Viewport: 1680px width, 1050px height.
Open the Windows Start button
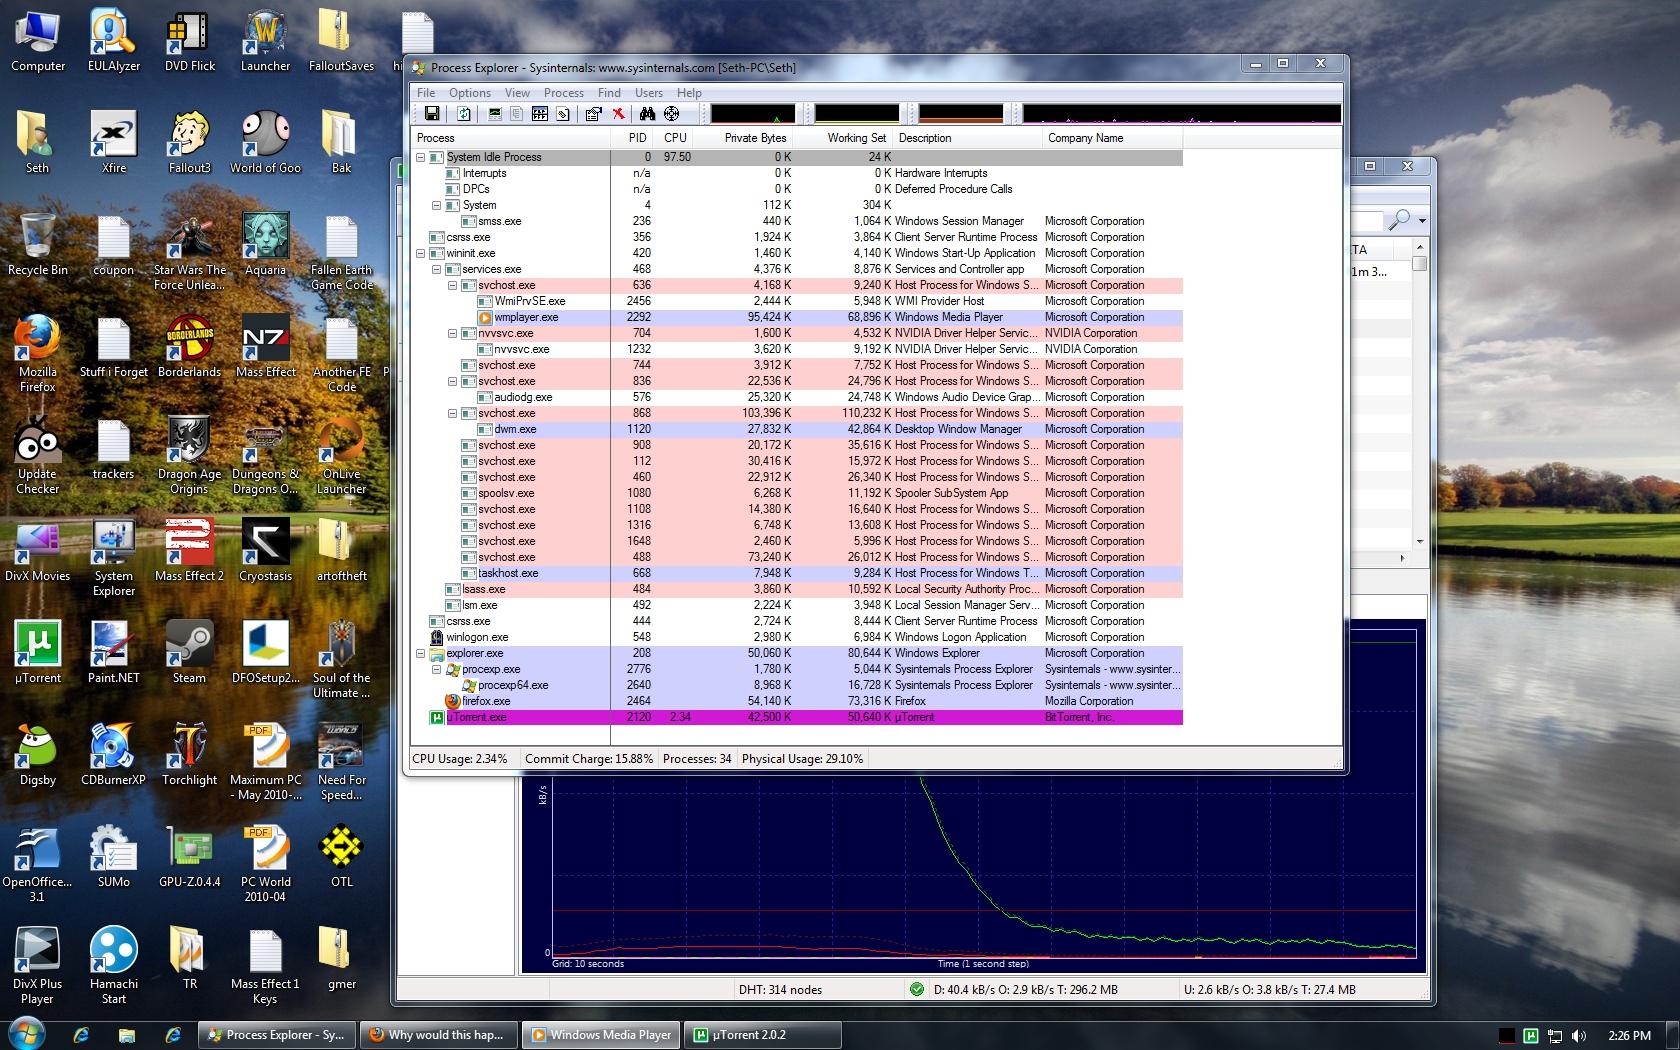(26, 1033)
